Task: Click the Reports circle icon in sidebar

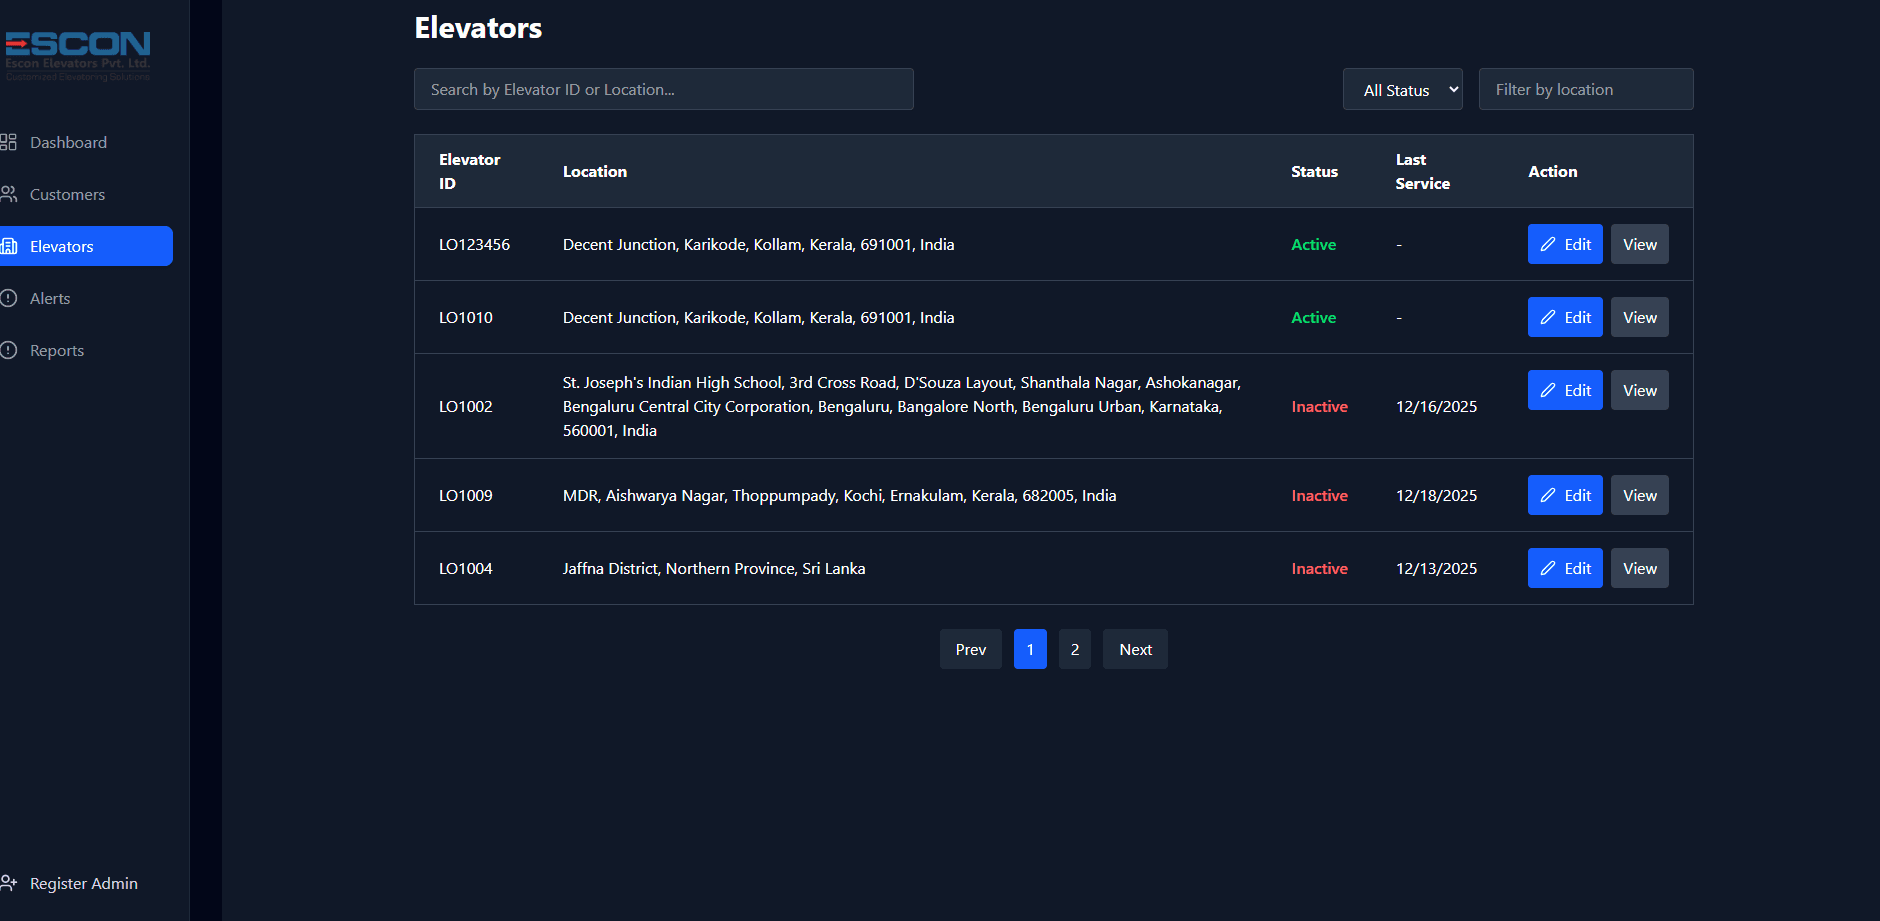Action: [x=8, y=350]
